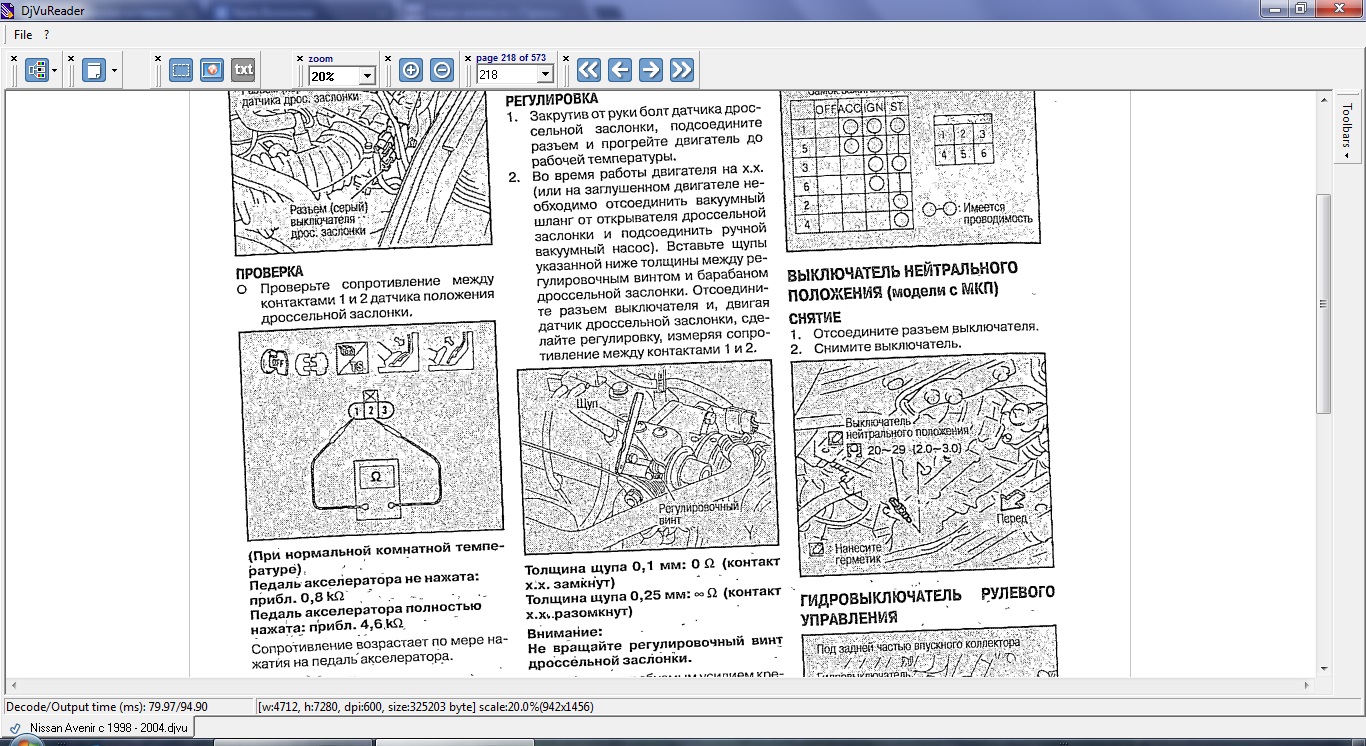Click the vertical scrollbar up arrow
This screenshot has height=746, width=1366.
pyautogui.click(x=1324, y=98)
